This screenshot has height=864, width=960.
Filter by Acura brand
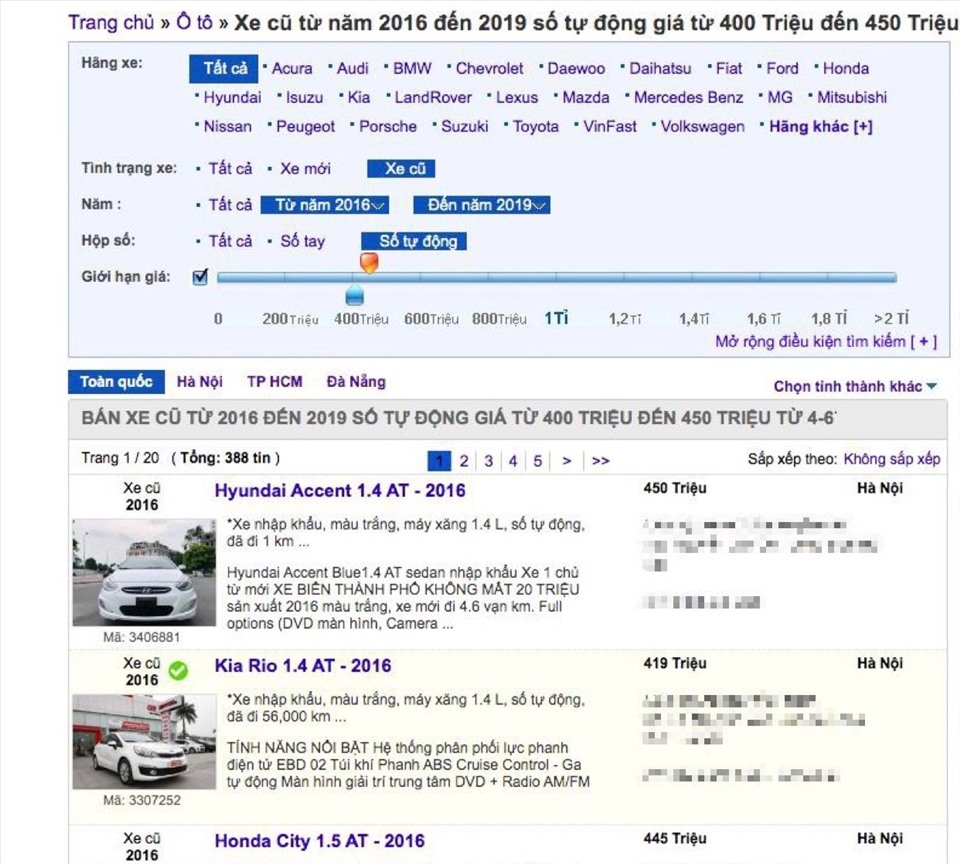292,69
